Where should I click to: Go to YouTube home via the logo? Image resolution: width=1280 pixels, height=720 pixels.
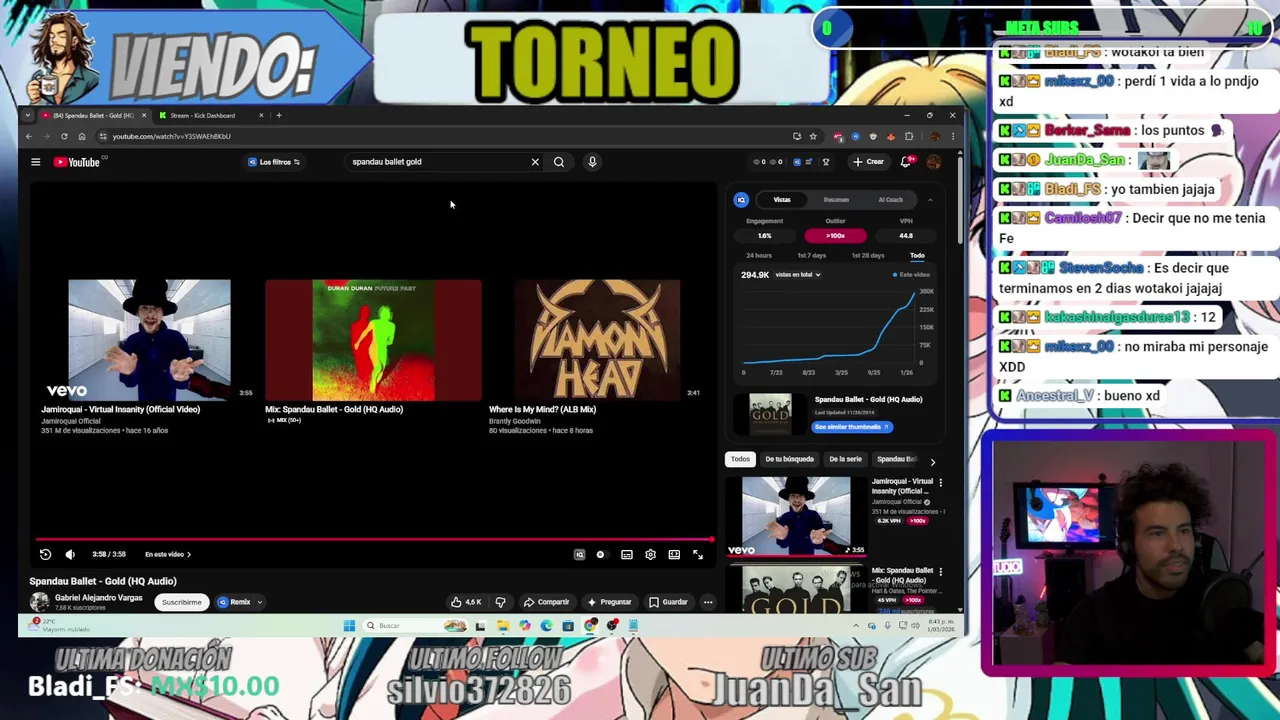click(77, 162)
